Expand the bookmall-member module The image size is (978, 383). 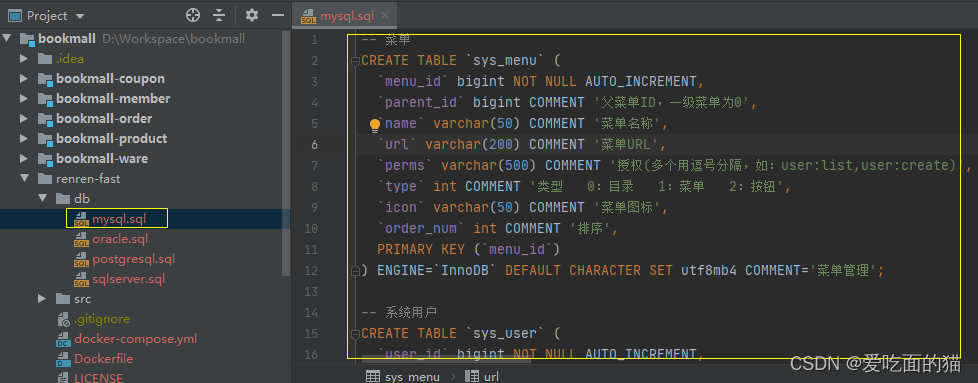tap(24, 99)
